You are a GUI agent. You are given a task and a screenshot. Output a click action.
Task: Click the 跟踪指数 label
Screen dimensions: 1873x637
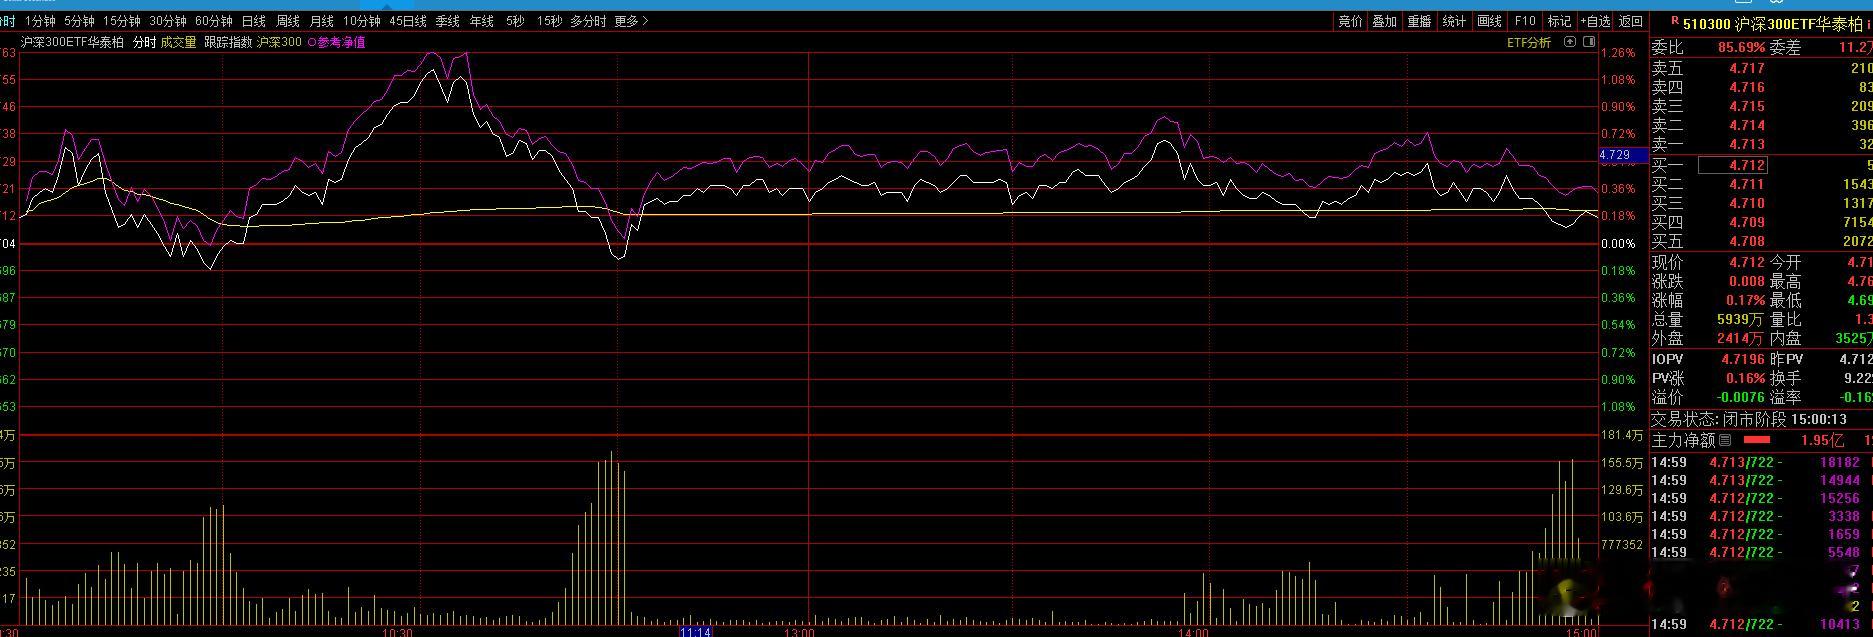tap(228, 42)
